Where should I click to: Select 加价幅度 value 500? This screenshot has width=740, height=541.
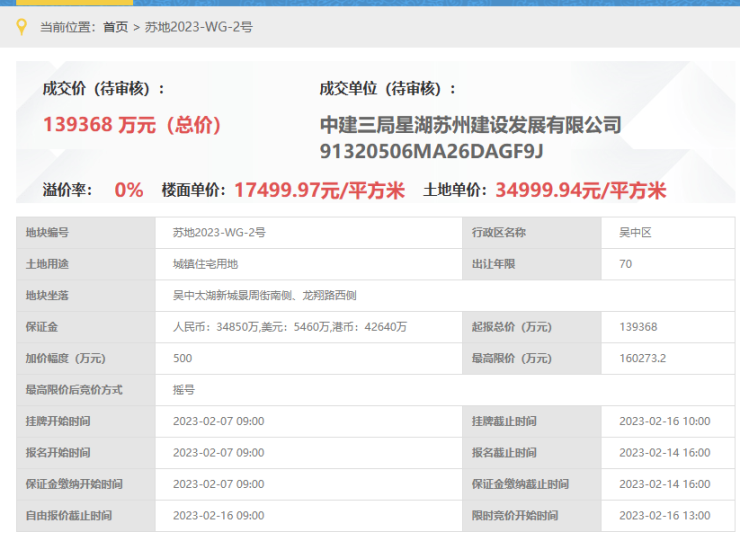[183, 358]
